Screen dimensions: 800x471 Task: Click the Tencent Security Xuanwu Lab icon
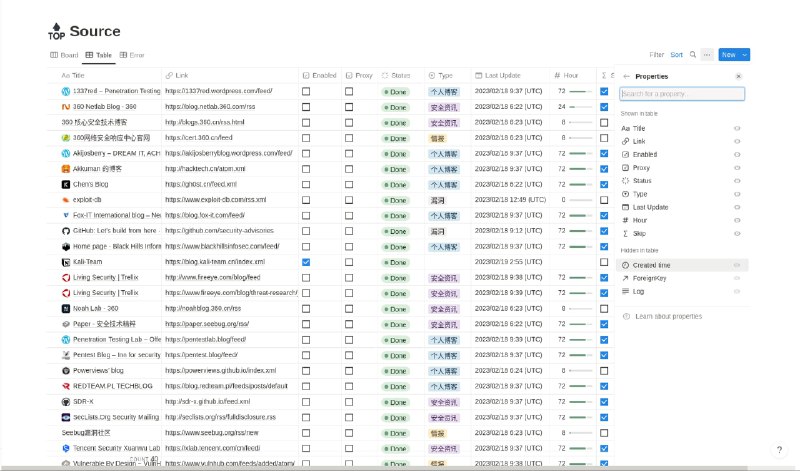66,448
